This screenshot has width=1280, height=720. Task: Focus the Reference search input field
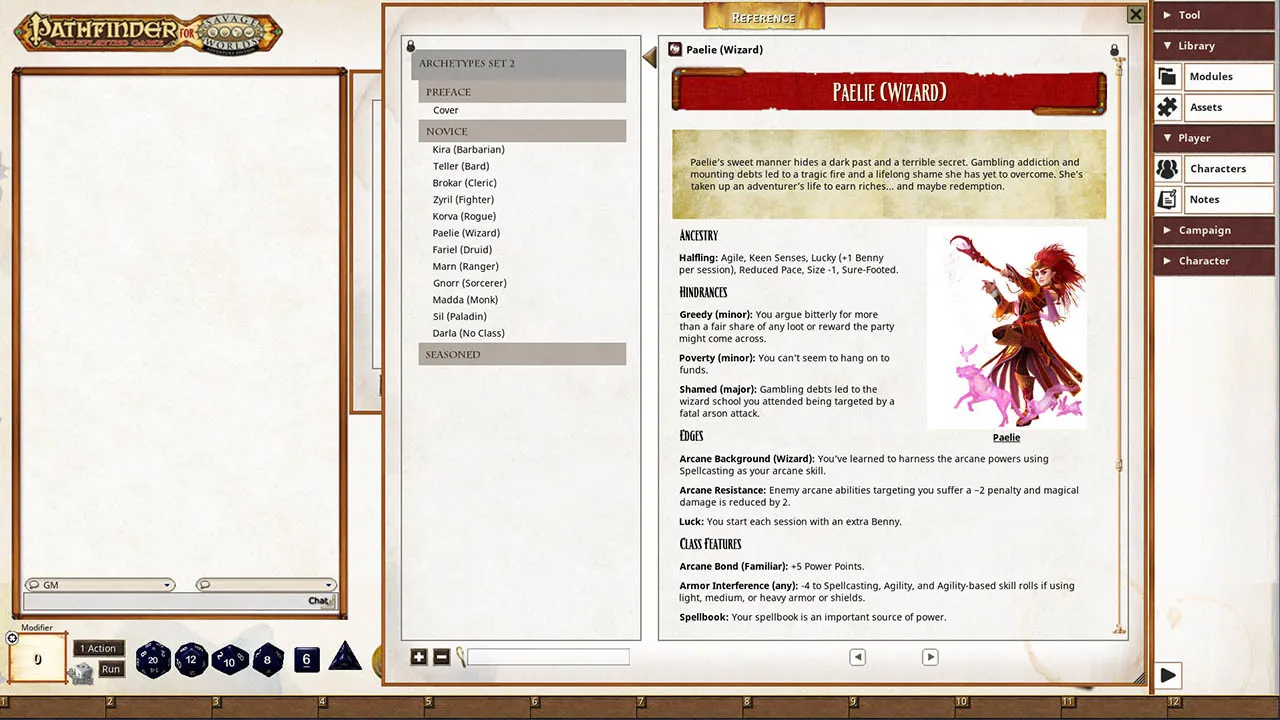(548, 657)
